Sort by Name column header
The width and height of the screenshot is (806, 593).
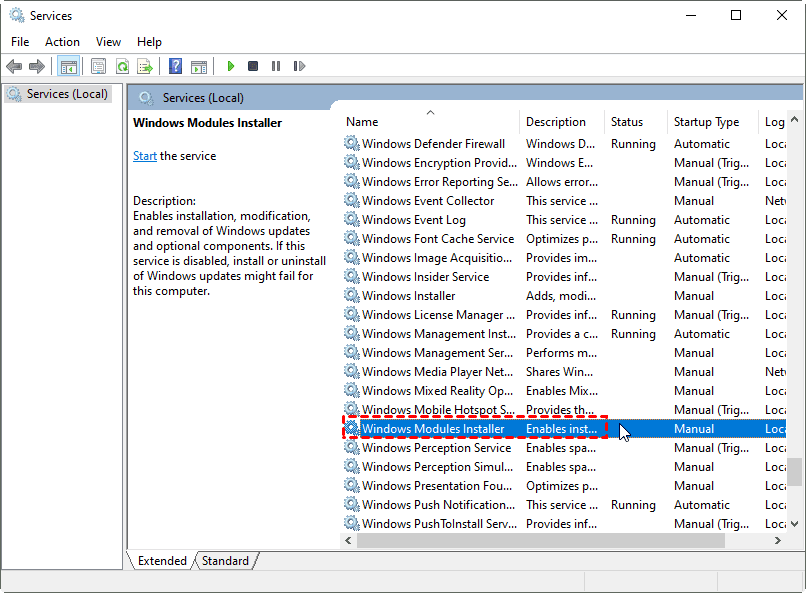(430, 122)
